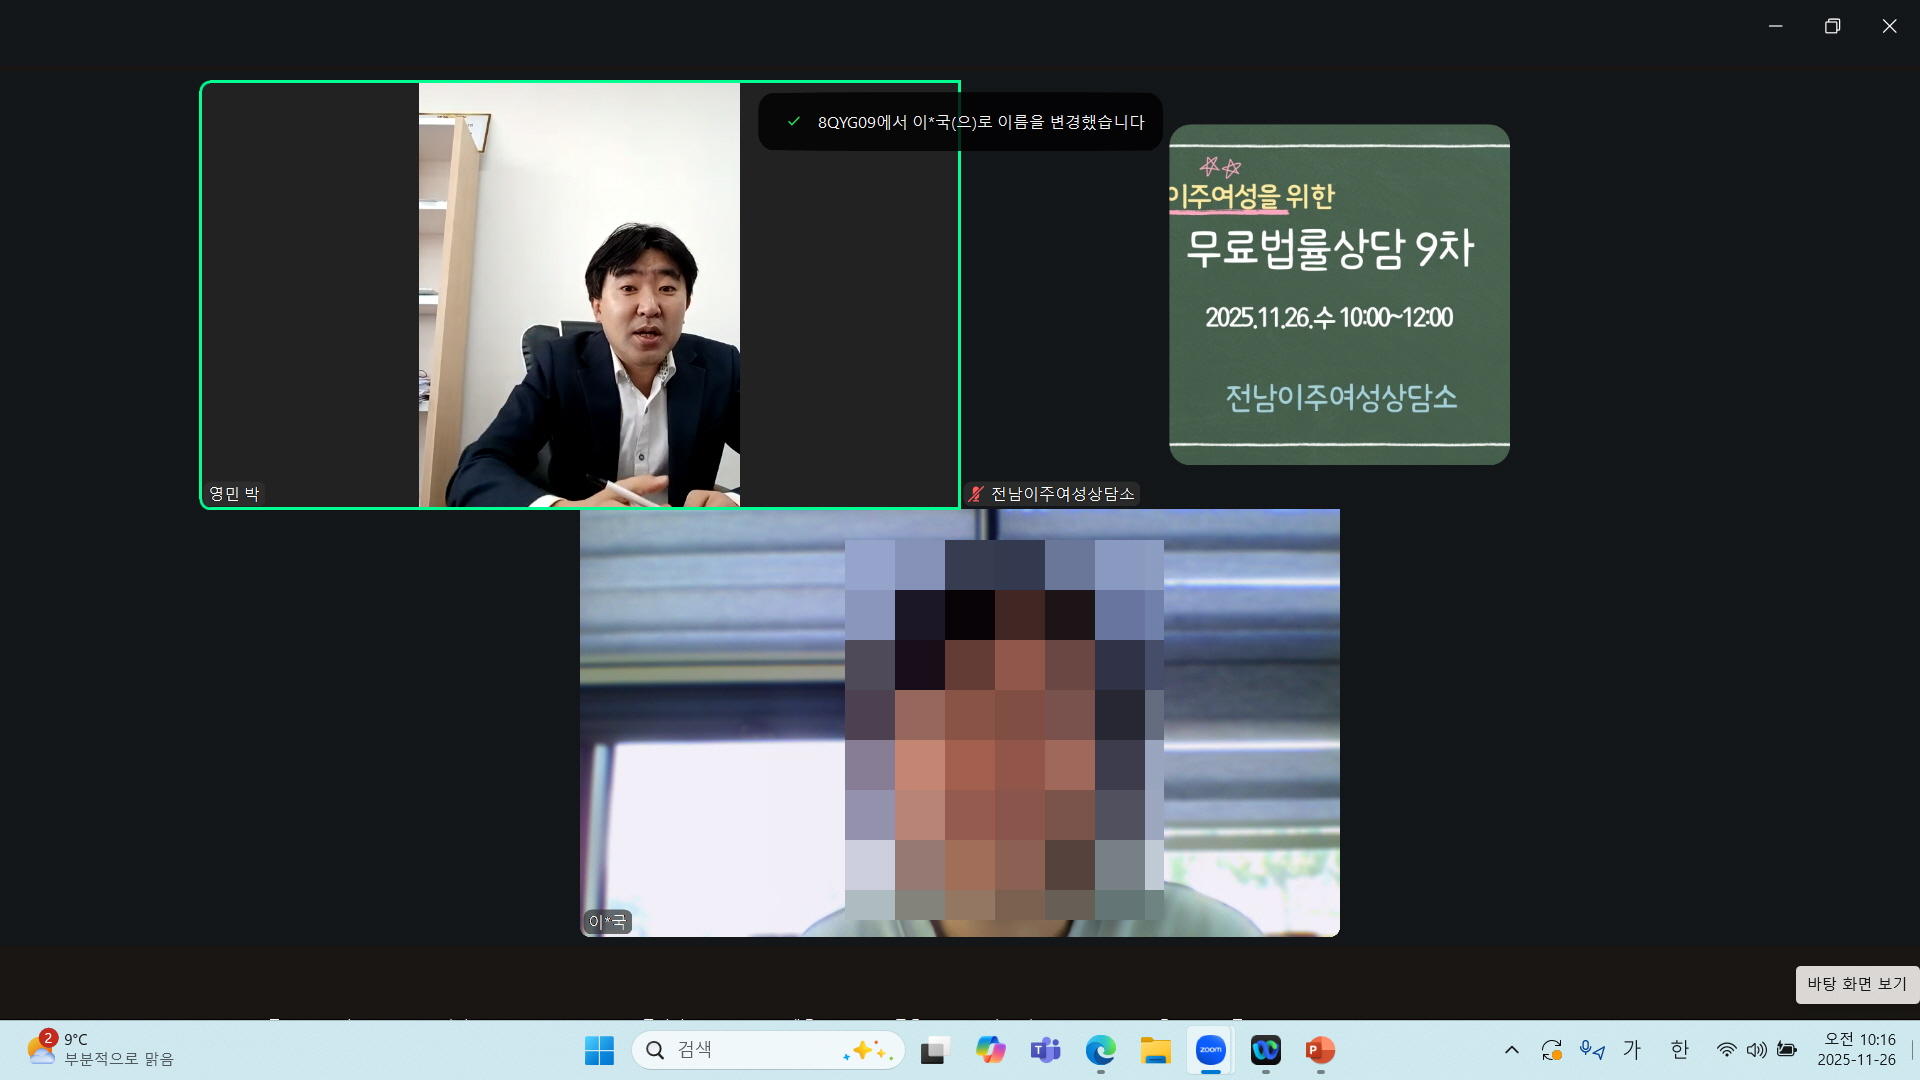Open the Zoom app in the taskbar
The image size is (1920, 1080).
point(1210,1050)
